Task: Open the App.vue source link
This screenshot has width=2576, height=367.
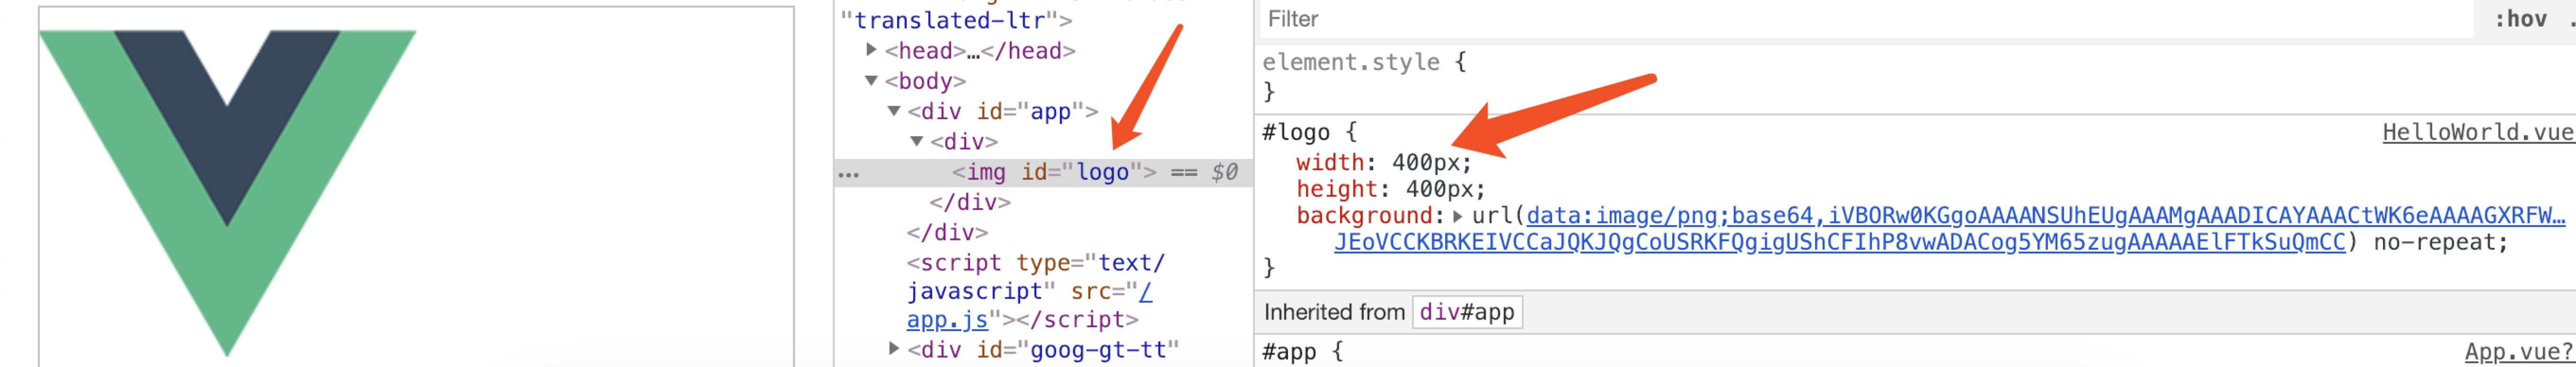Action: pyautogui.click(x=2519, y=351)
